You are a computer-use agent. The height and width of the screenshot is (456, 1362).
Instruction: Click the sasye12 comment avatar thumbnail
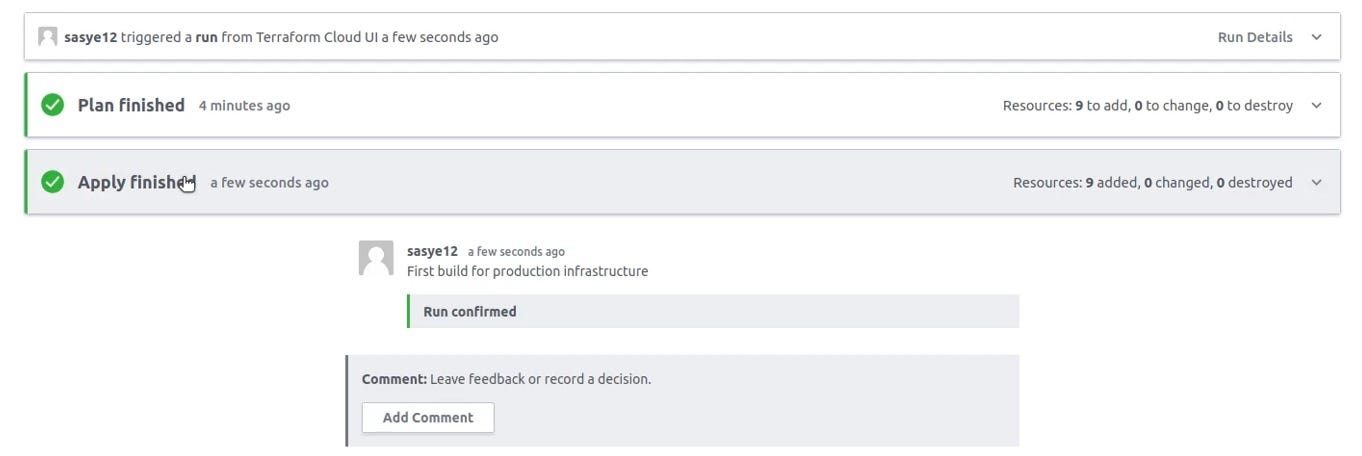(x=376, y=258)
